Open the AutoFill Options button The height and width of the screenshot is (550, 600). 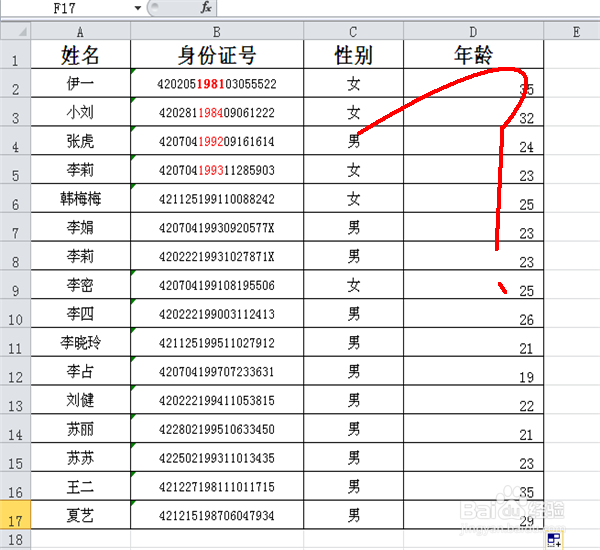554,540
